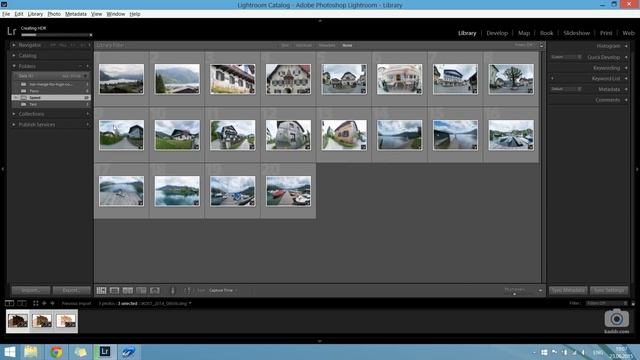Click the plus icon on Publish Services
This screenshot has width=640, height=360.
pos(87,124)
